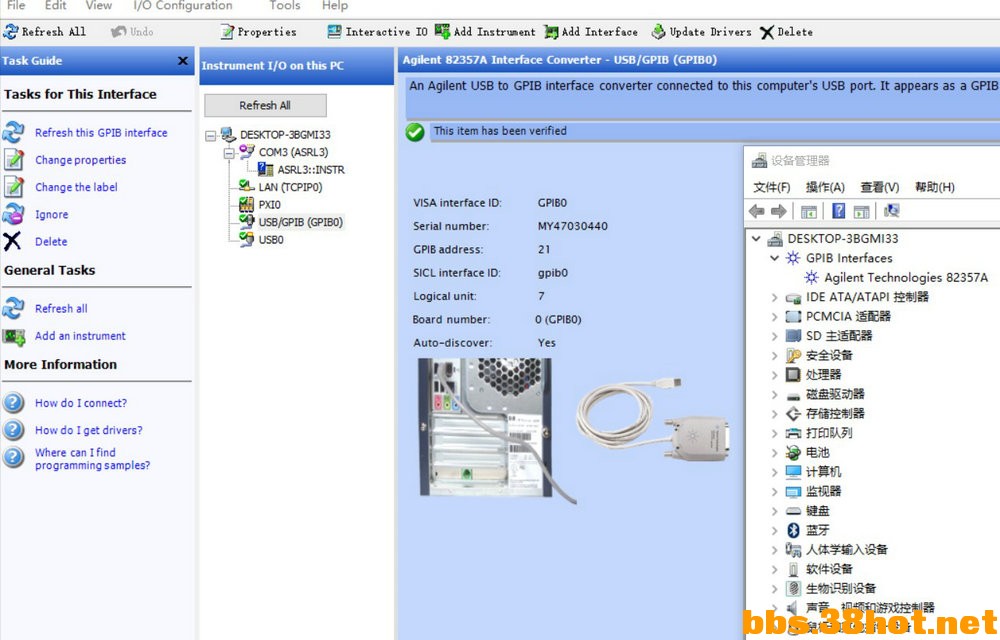Click the General Tasks Refresh all icon

13,309
